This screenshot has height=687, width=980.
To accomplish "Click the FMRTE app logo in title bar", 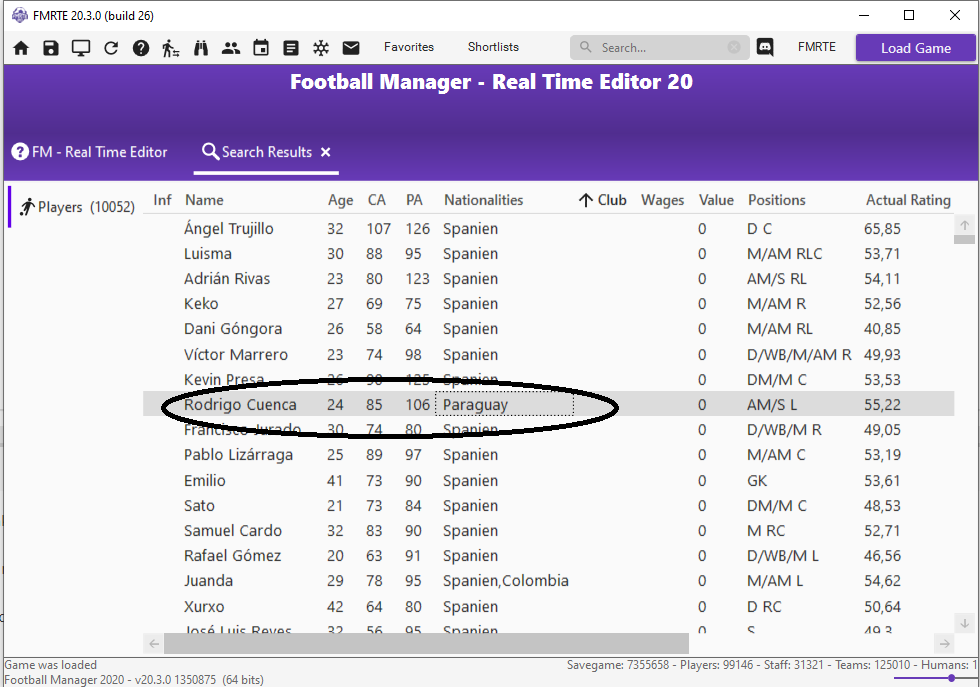I will (x=20, y=15).
